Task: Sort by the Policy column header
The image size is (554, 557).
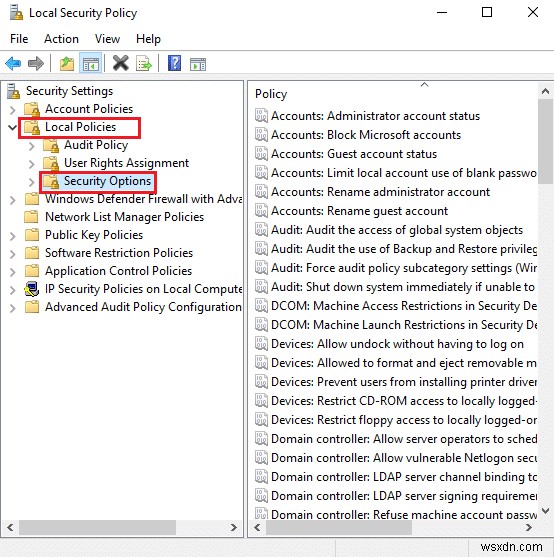Action: [271, 94]
